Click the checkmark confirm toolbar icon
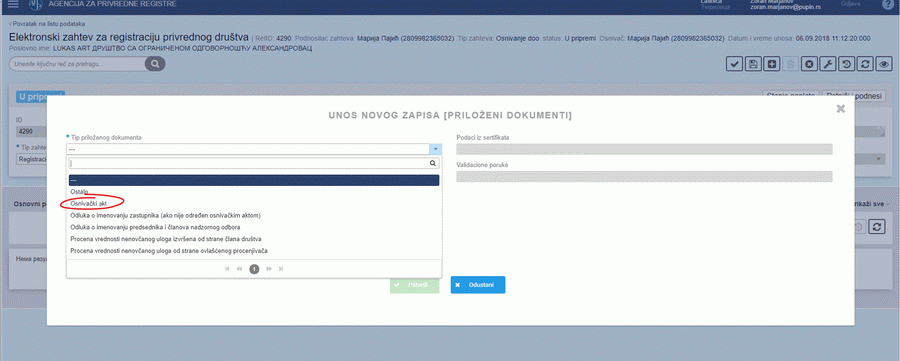The height and width of the screenshot is (361, 900). [x=735, y=64]
